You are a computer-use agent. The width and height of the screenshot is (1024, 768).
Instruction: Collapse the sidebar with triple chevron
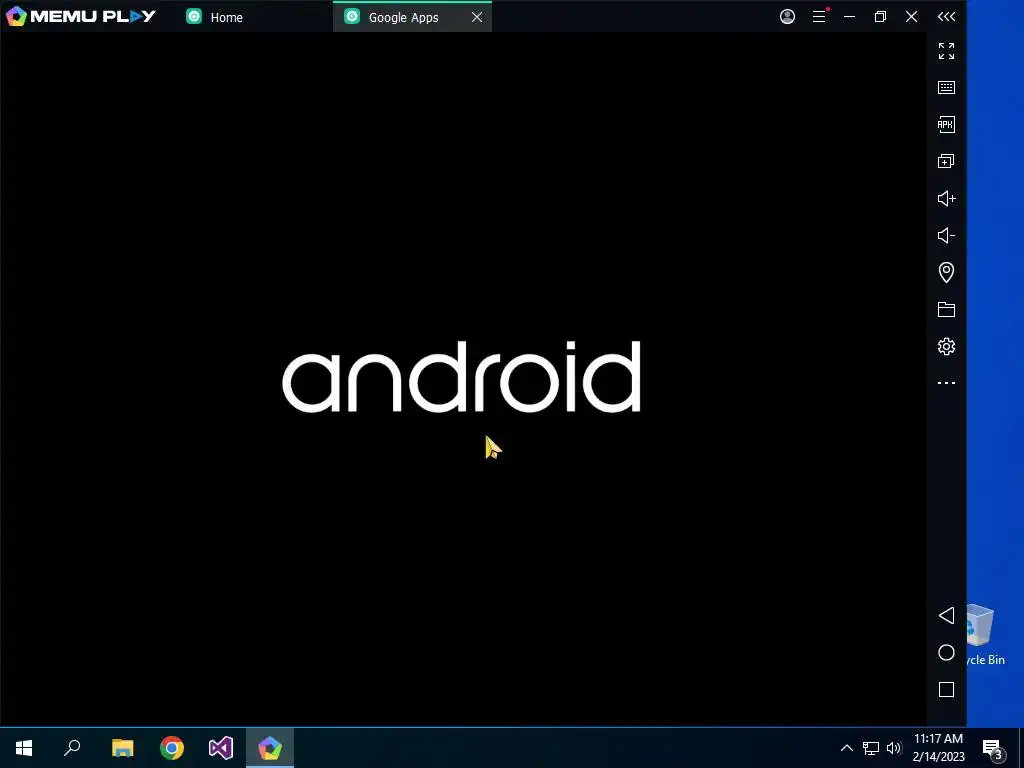click(x=946, y=16)
